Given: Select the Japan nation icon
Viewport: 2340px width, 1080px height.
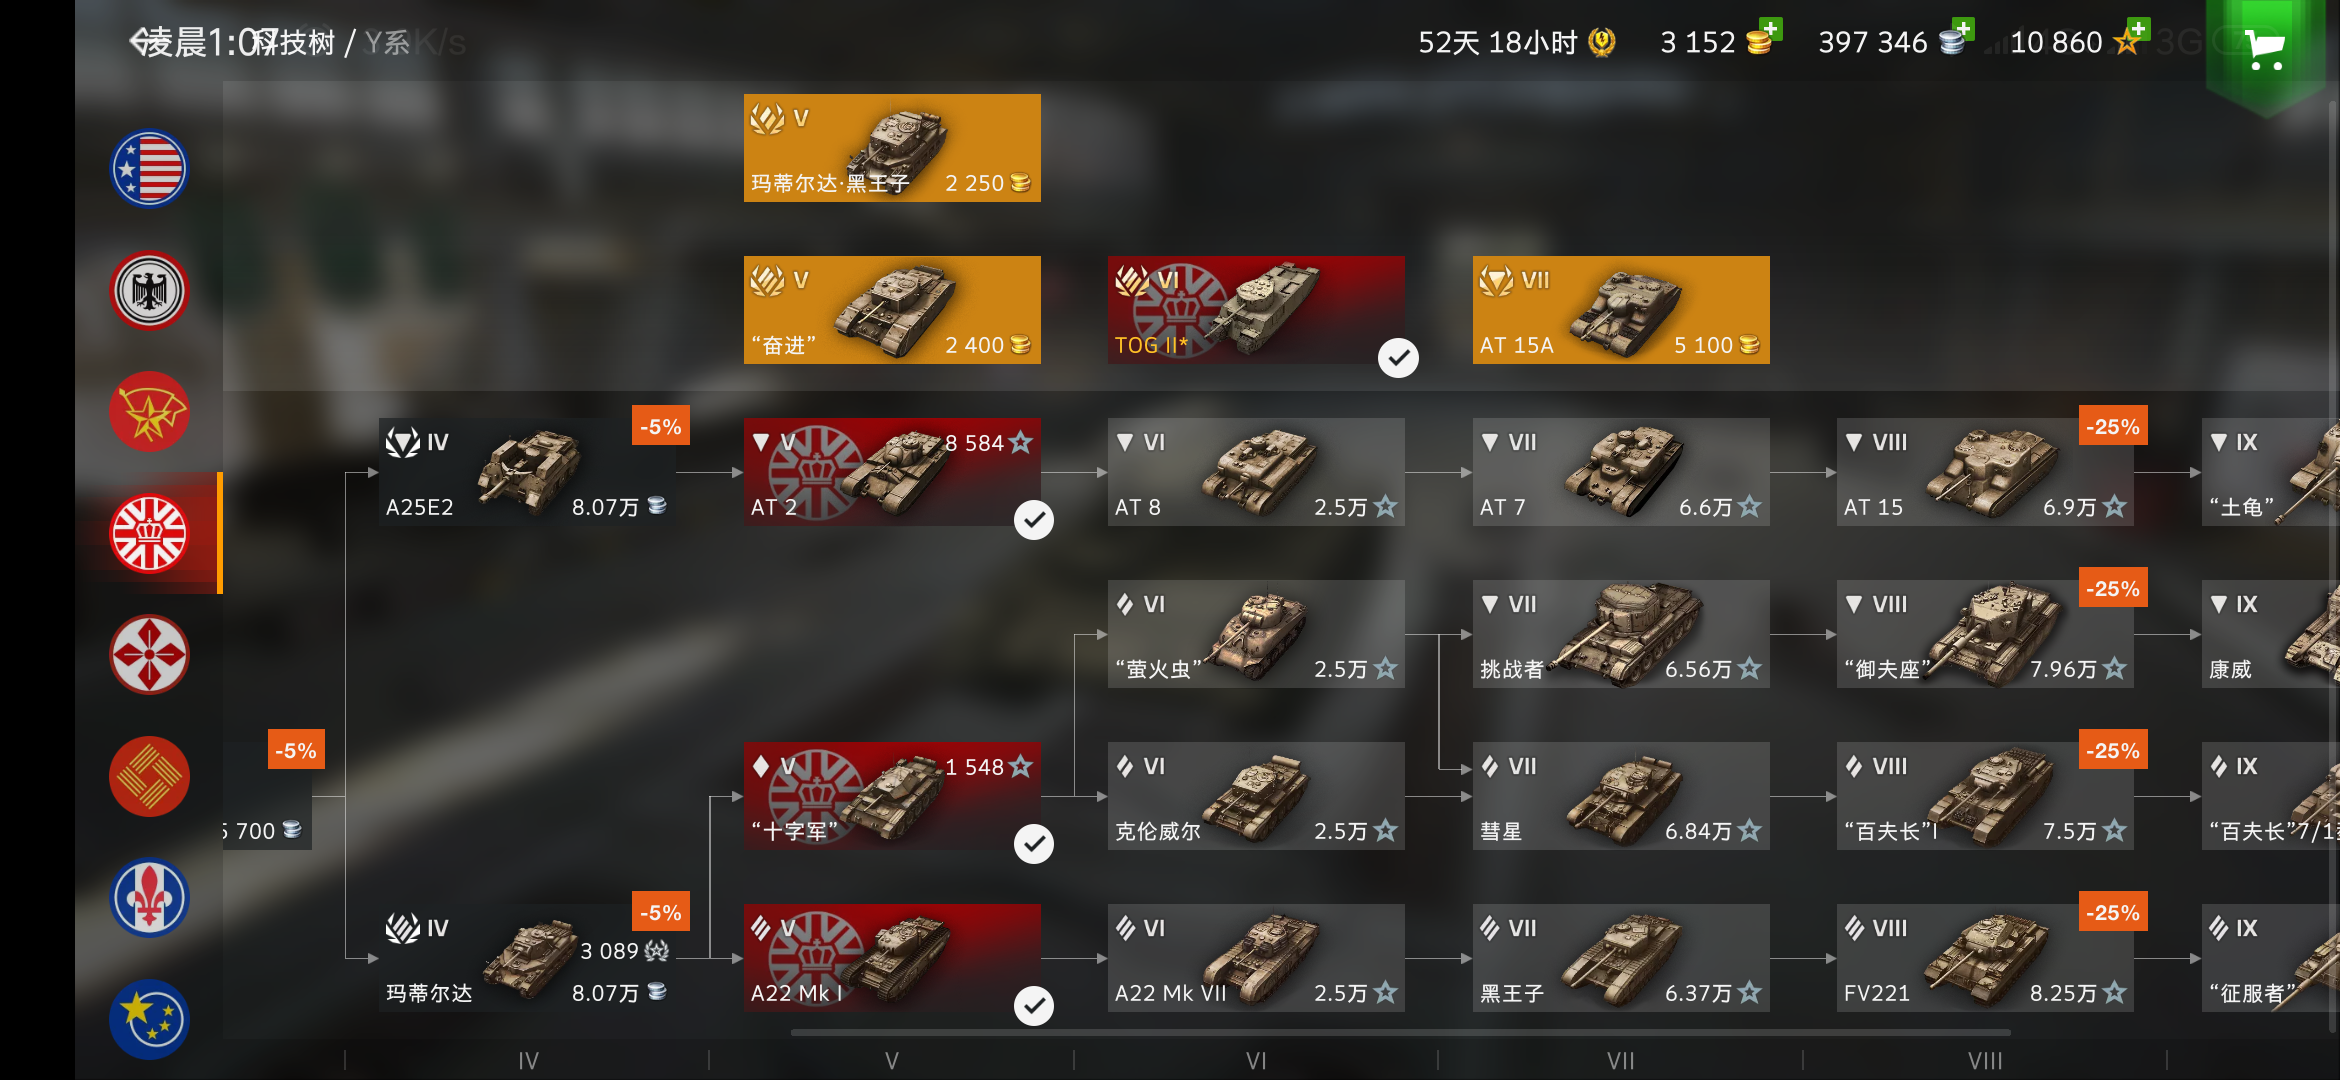Looking at the screenshot, I should tap(149, 655).
